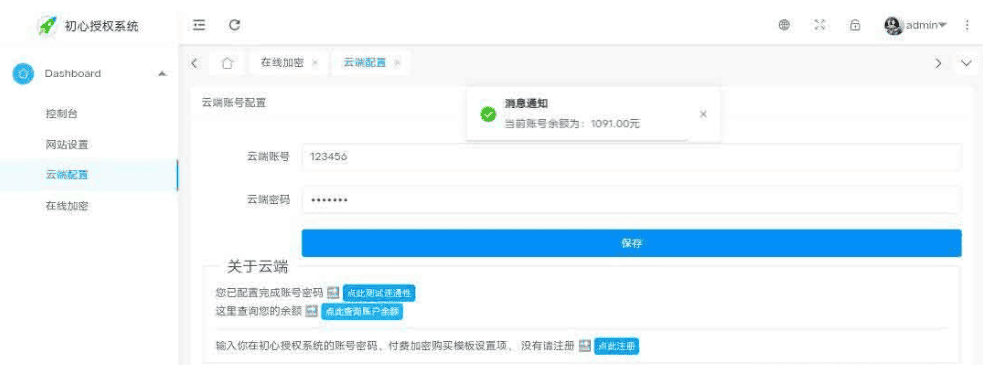Click the blue 保存 button
Viewport: 983px width, 365px height.
pos(631,243)
